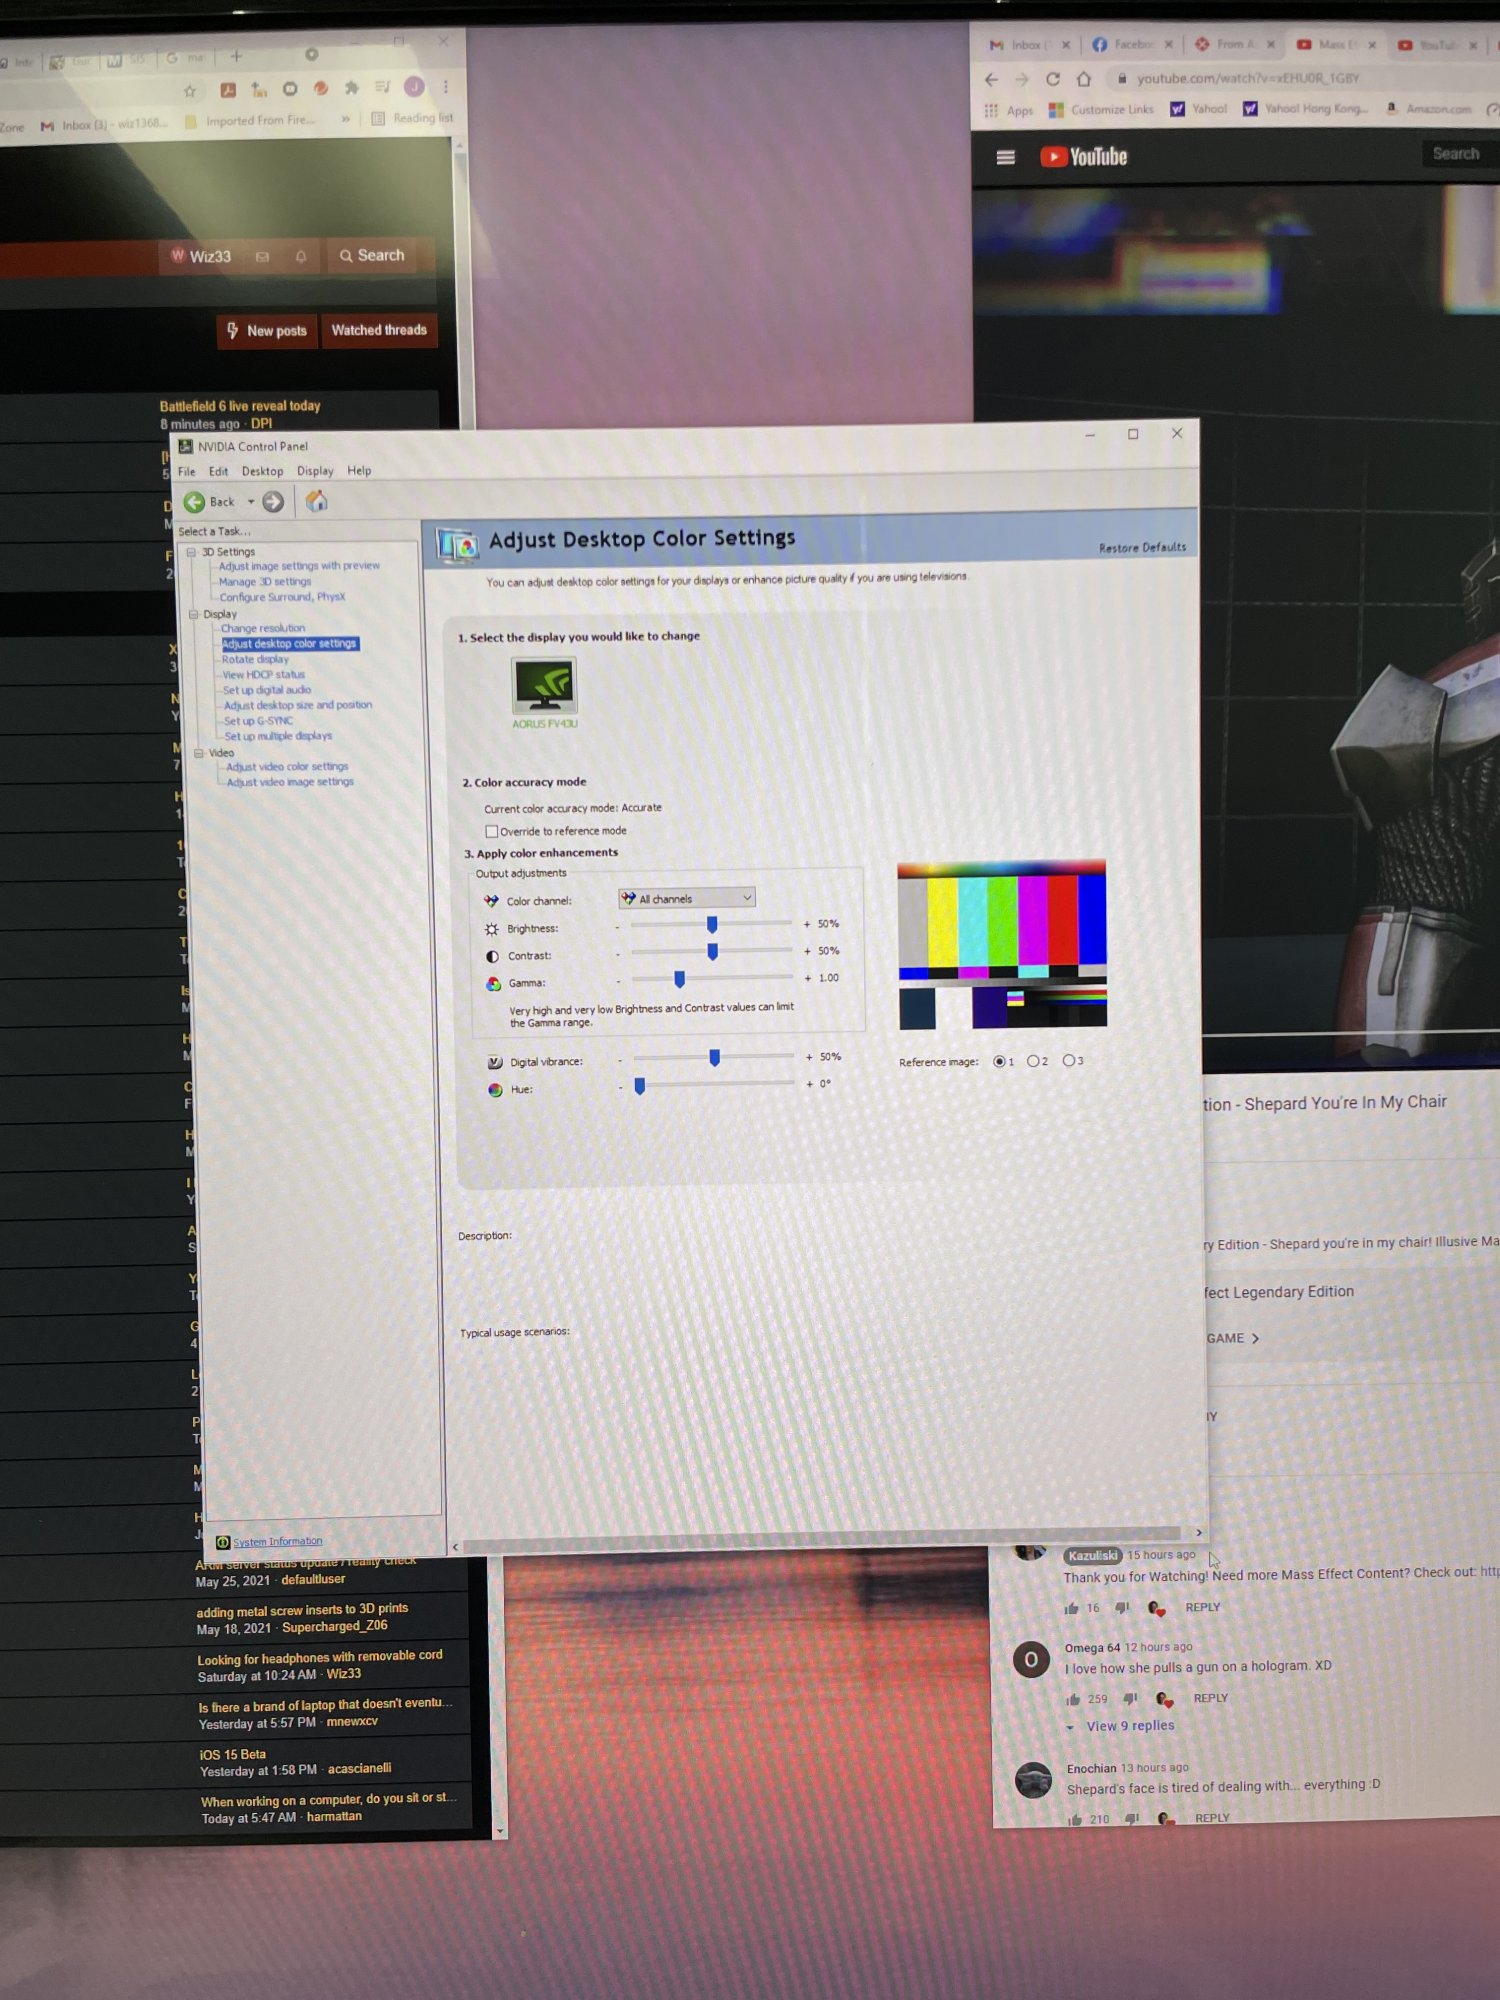Collapse the 3D Settings tree node
Image resolution: width=1500 pixels, height=2000 pixels.
[x=191, y=552]
